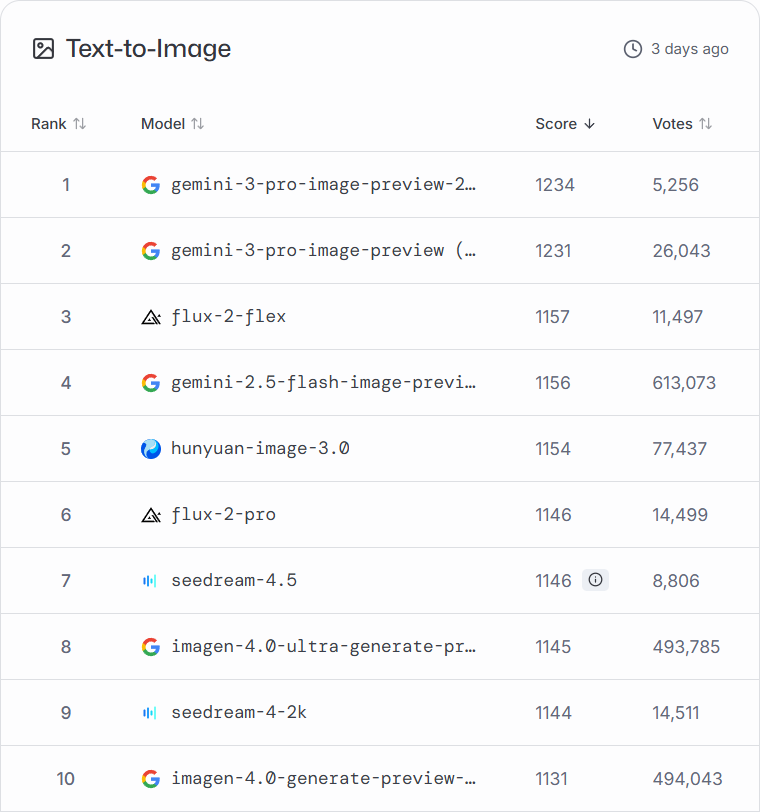Image resolution: width=760 pixels, height=812 pixels.
Task: Click the Seedream logo beside seedream-4-2k
Action: click(x=151, y=713)
